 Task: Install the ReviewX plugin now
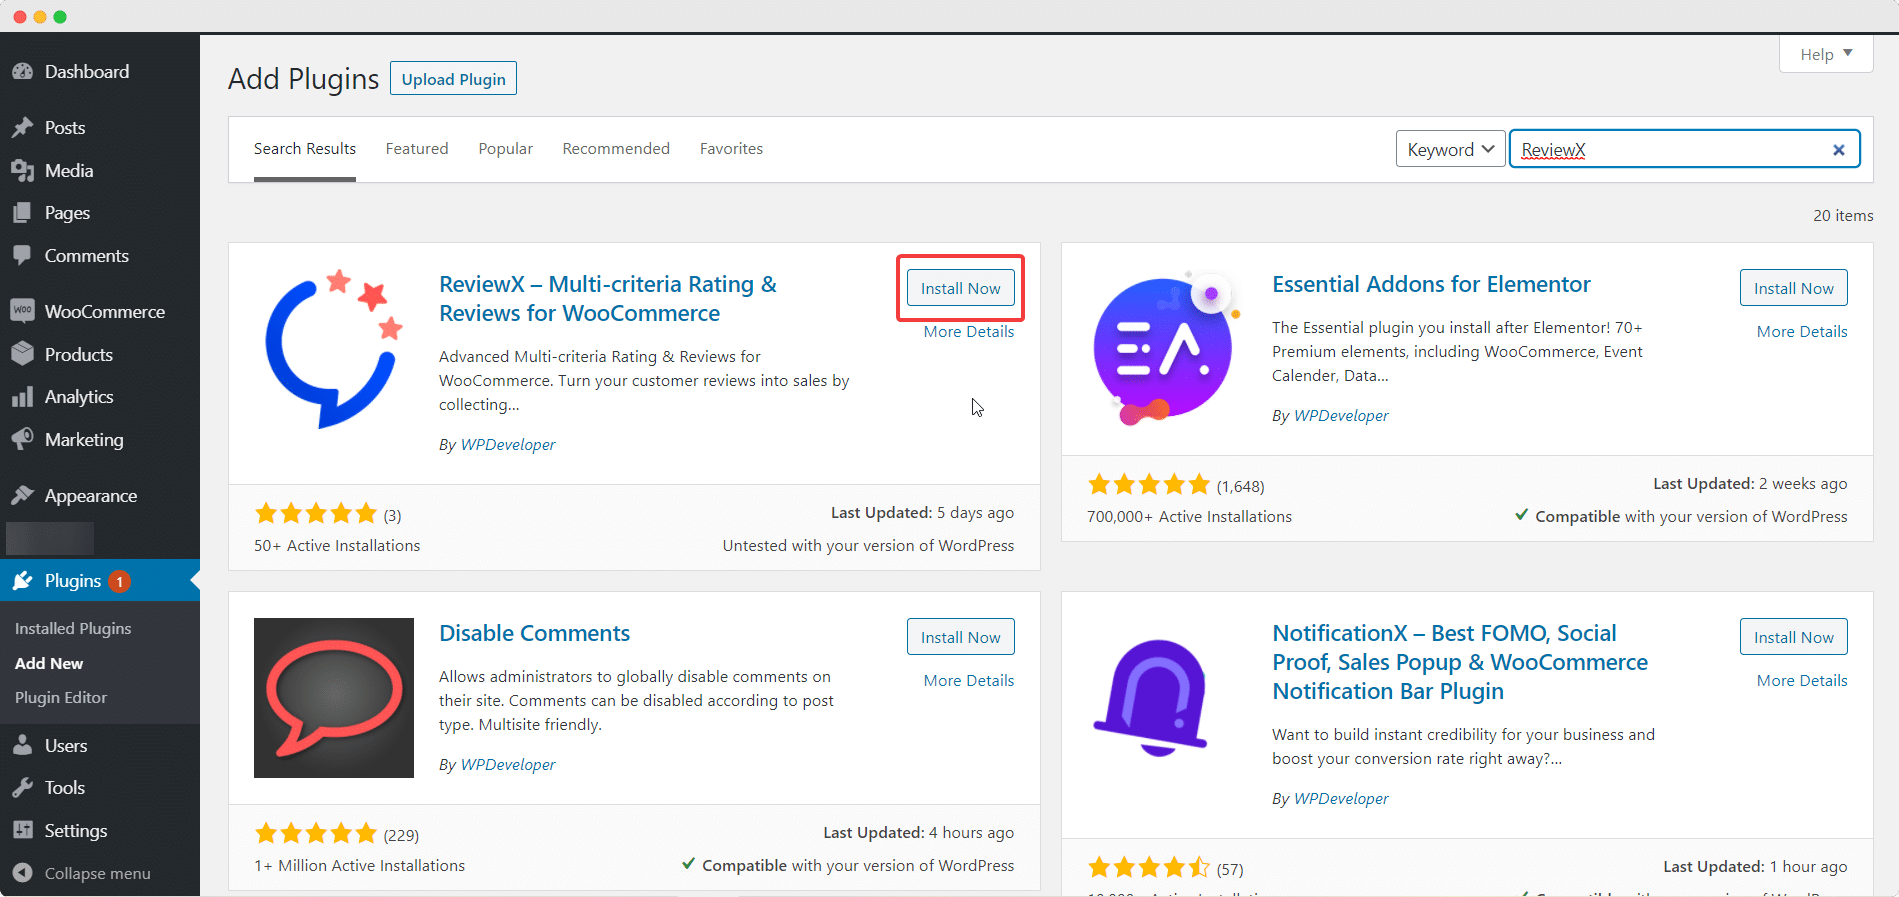(x=960, y=288)
